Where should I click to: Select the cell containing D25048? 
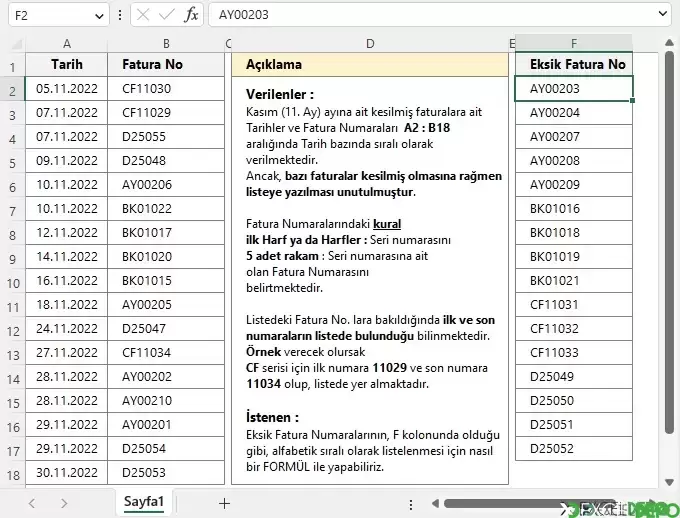click(166, 161)
